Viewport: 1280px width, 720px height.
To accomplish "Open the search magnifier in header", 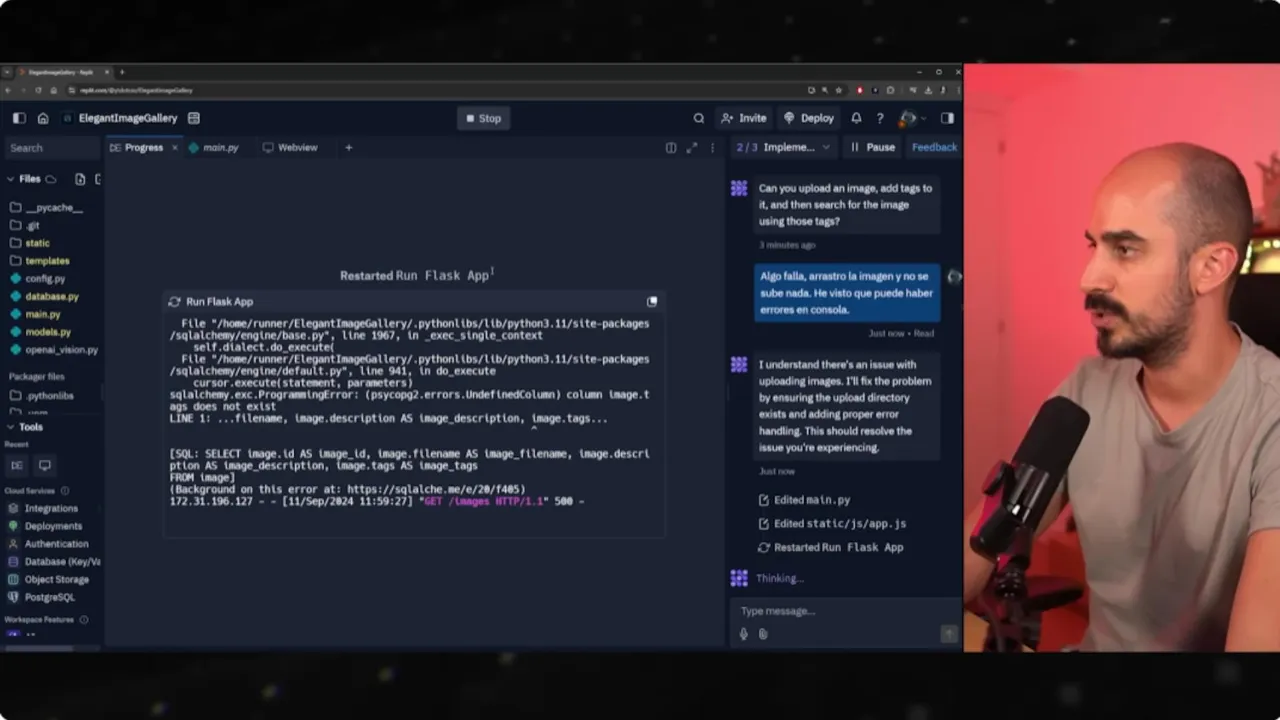I will click(699, 118).
